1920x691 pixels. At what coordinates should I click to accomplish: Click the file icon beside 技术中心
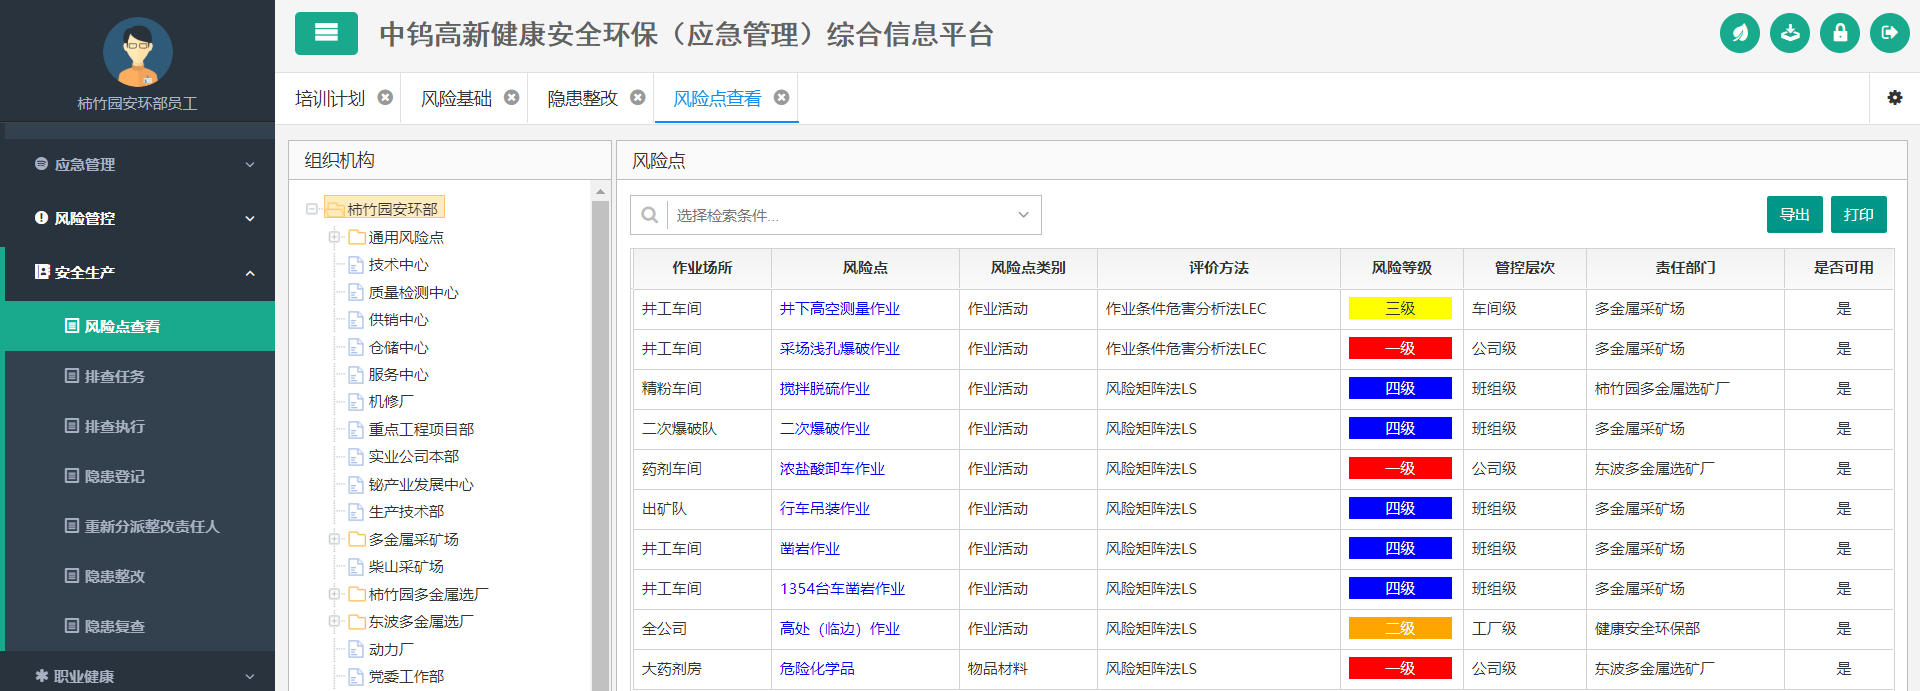[355, 265]
